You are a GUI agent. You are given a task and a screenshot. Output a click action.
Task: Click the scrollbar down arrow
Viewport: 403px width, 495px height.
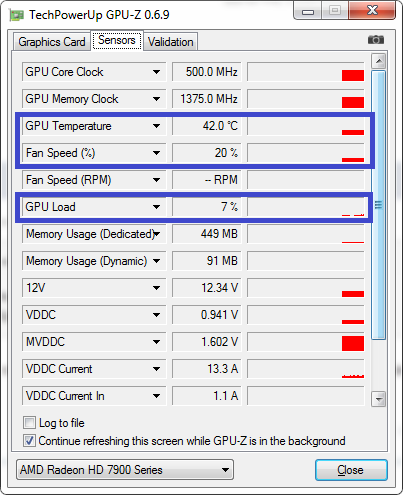pyautogui.click(x=378, y=399)
